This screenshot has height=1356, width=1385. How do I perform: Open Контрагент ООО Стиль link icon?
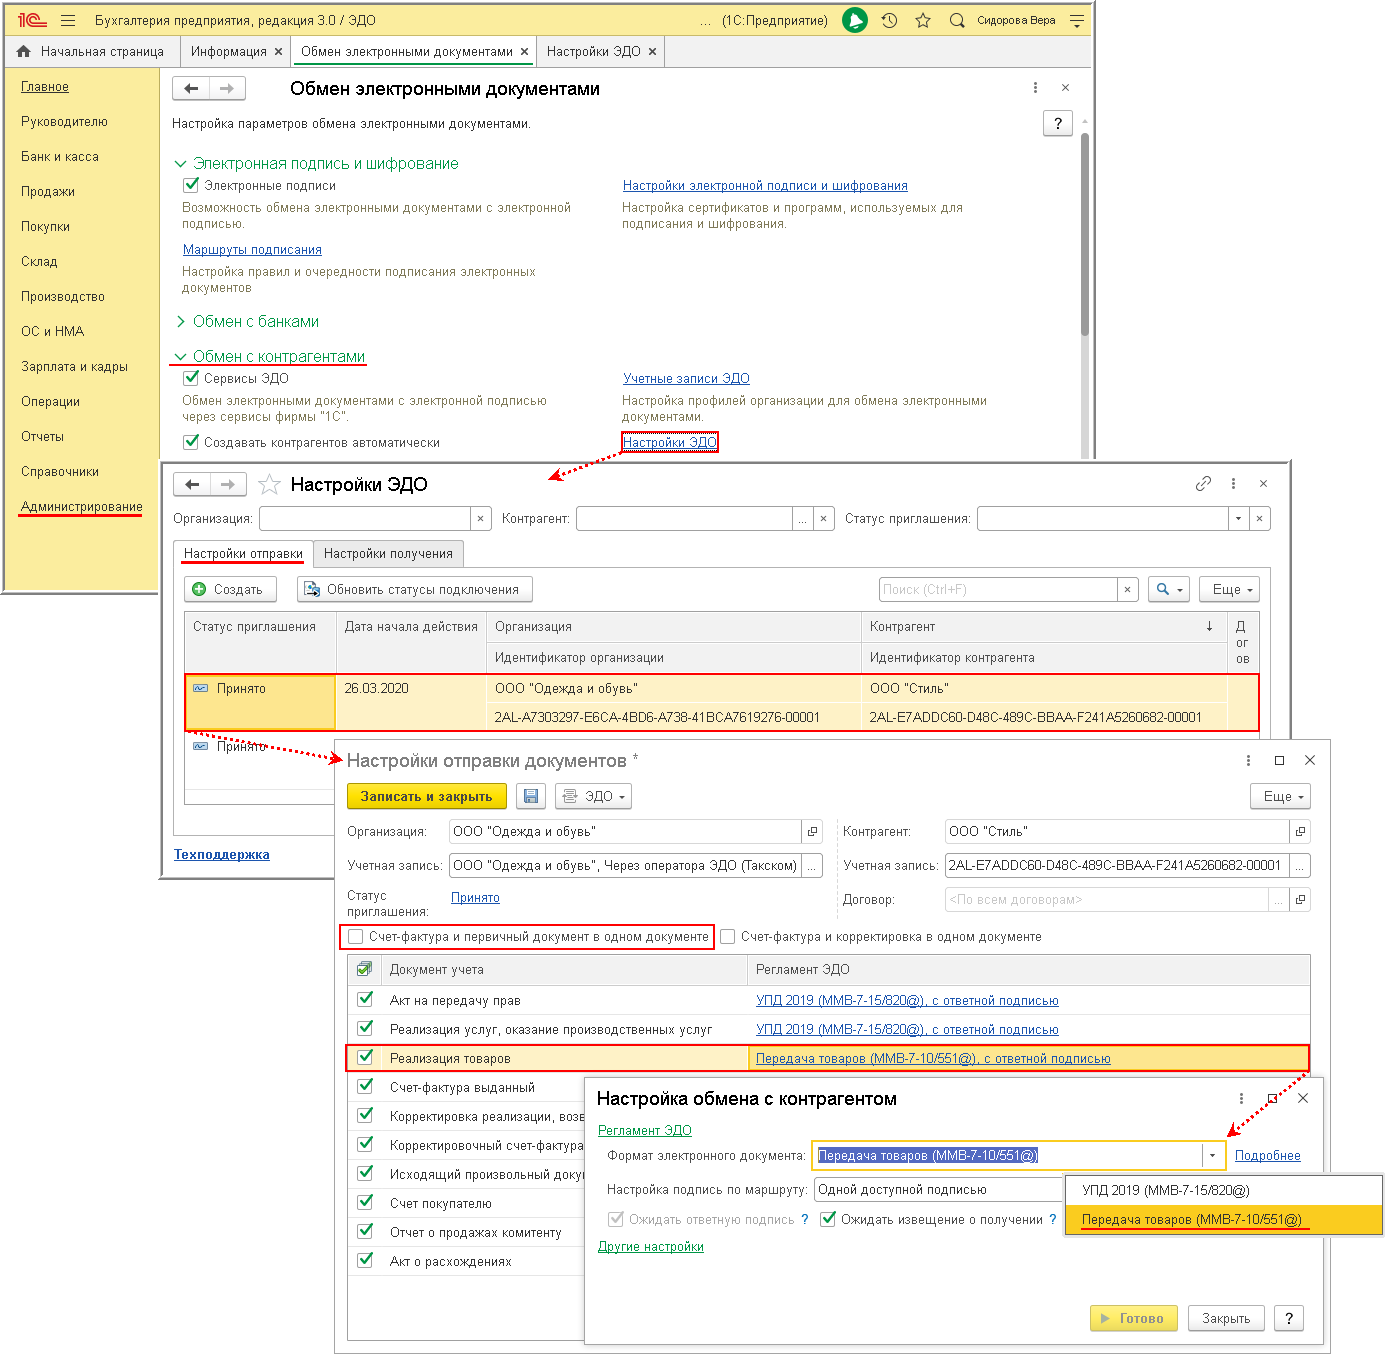tap(1300, 832)
